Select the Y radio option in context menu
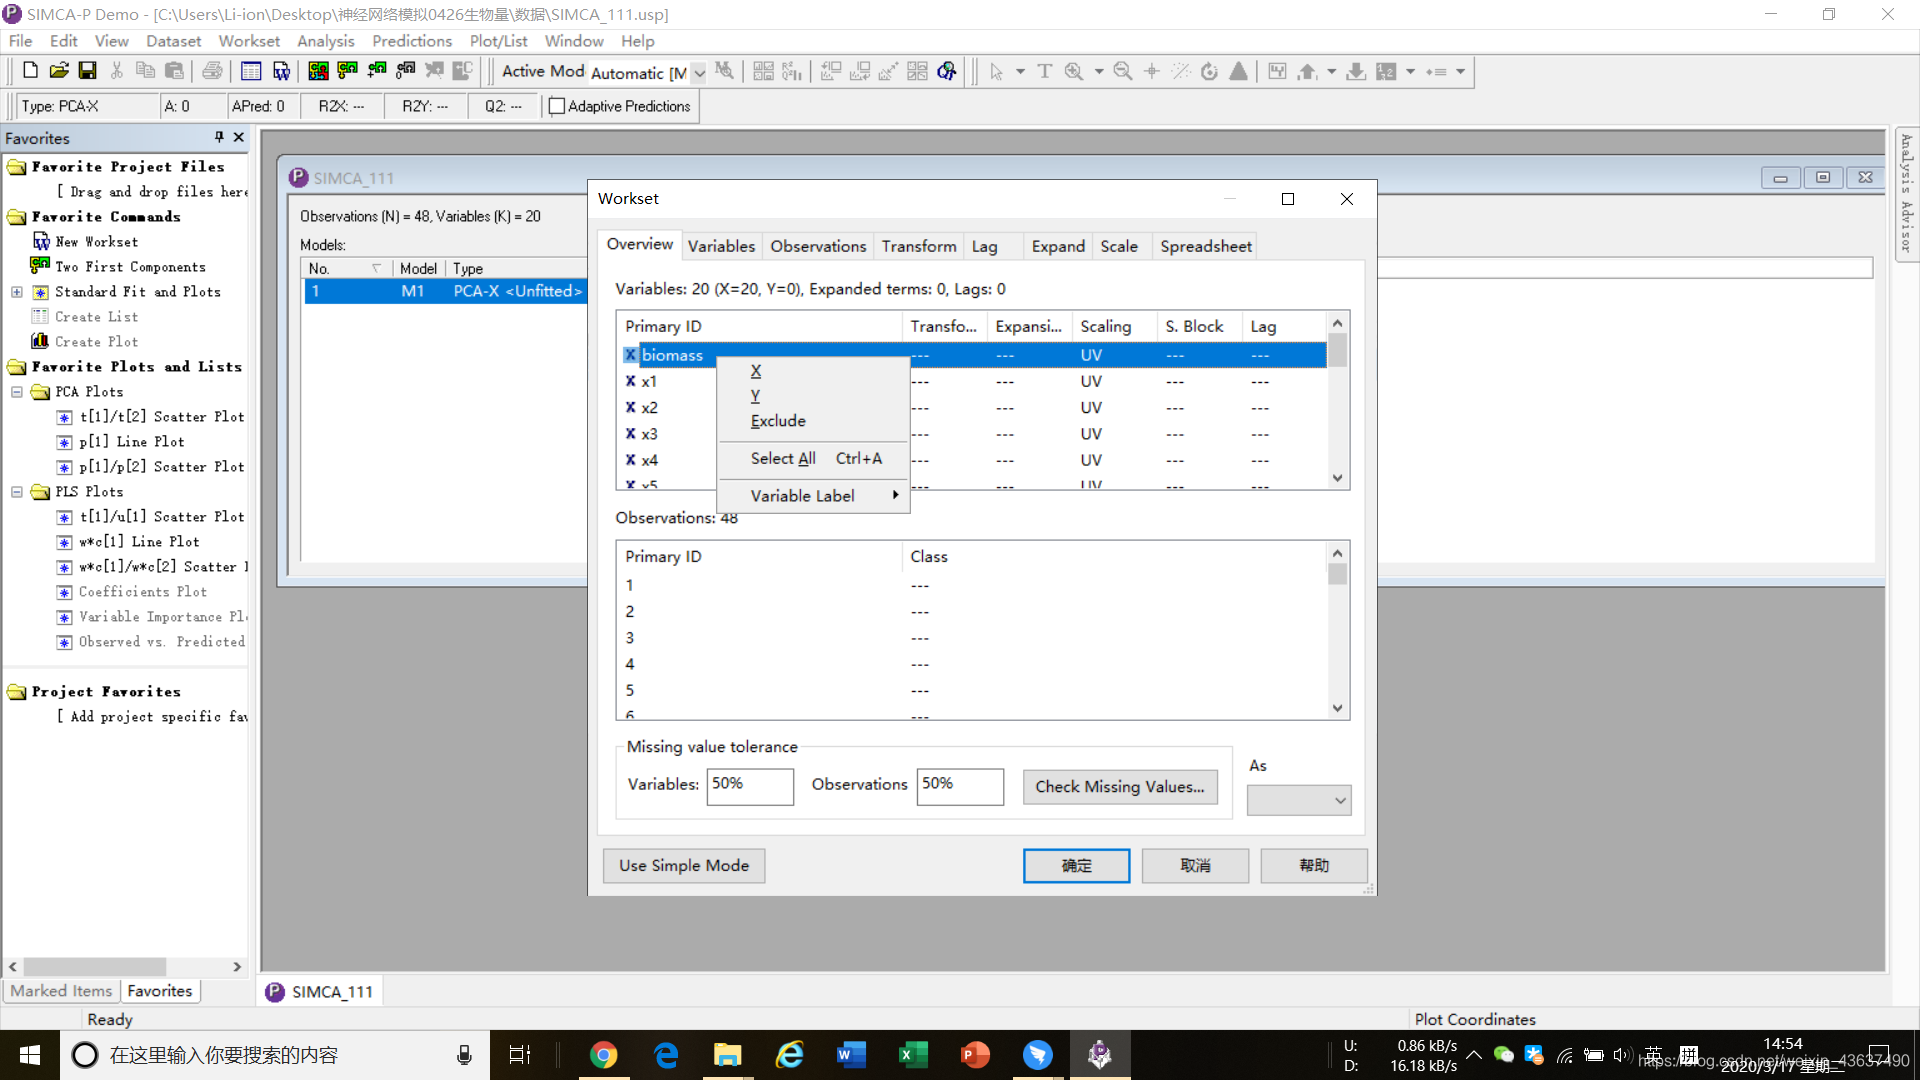The width and height of the screenshot is (1920, 1080). [x=756, y=396]
